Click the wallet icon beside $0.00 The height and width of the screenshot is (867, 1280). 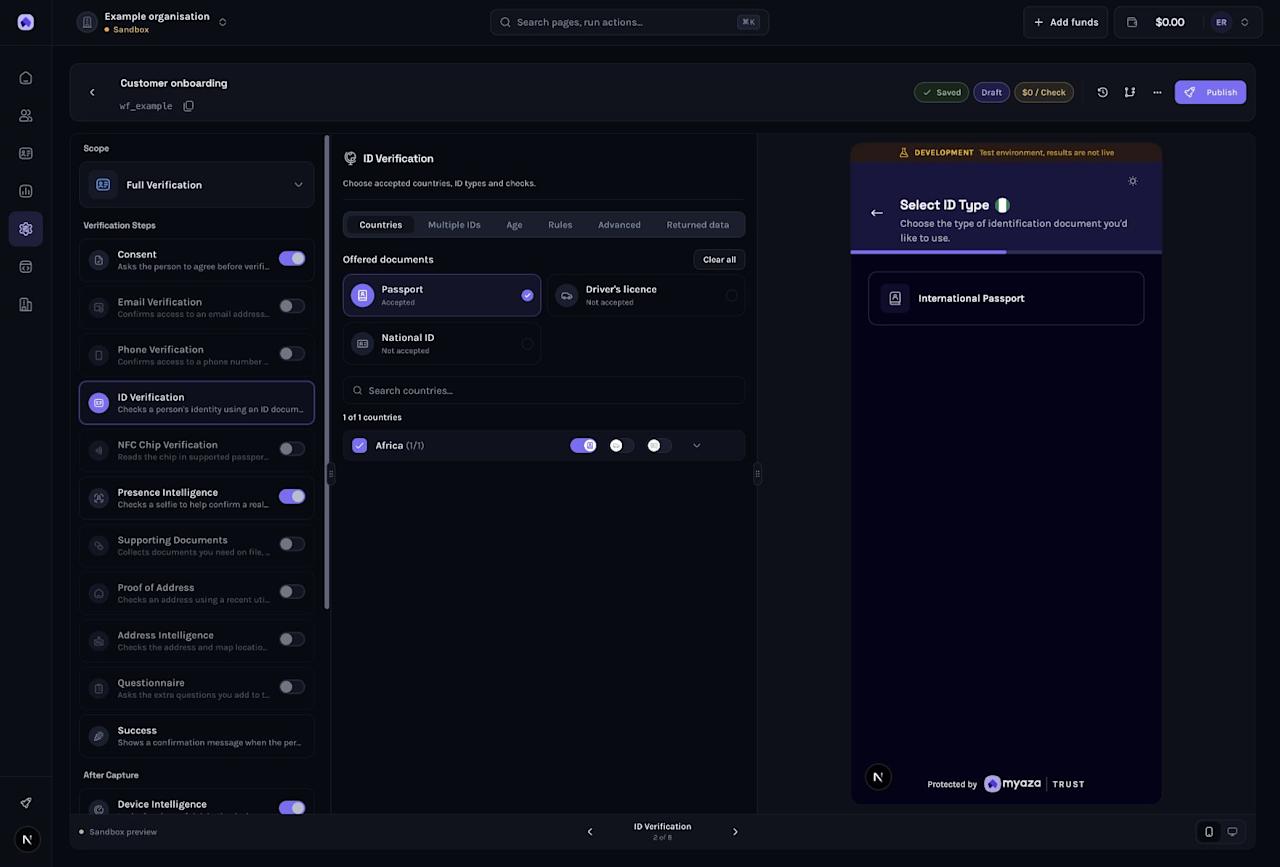pos(1132,22)
